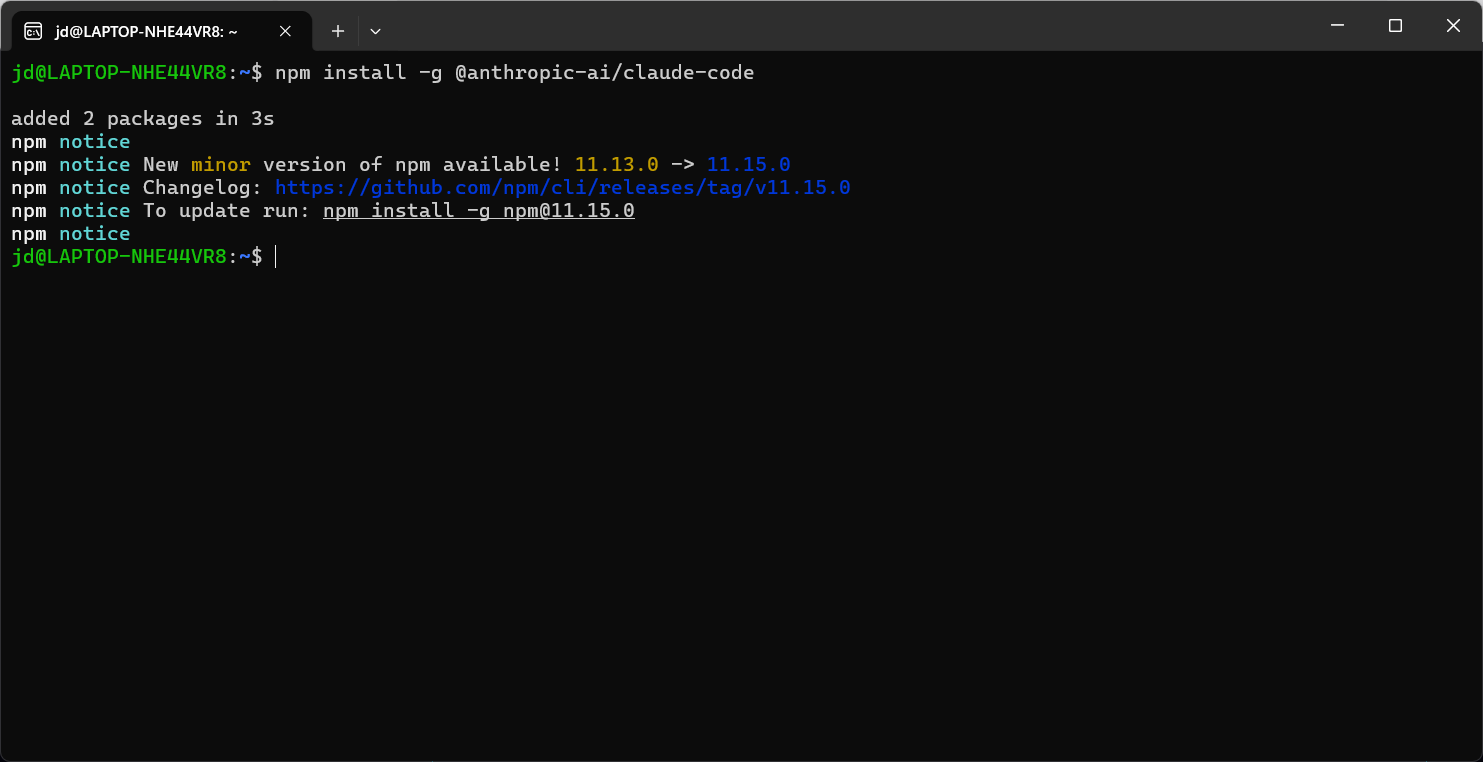The width and height of the screenshot is (1483, 762).
Task: Close the terminal window
Action: point(1453,26)
